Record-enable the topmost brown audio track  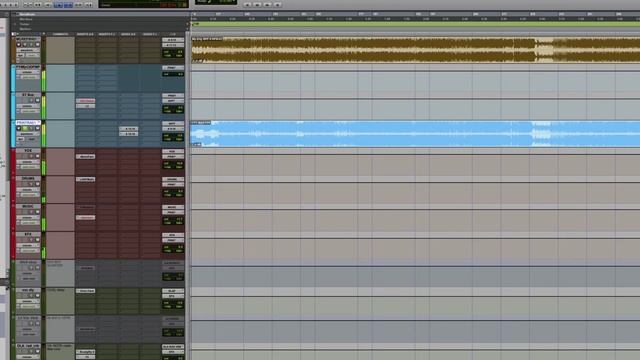(x=19, y=44)
